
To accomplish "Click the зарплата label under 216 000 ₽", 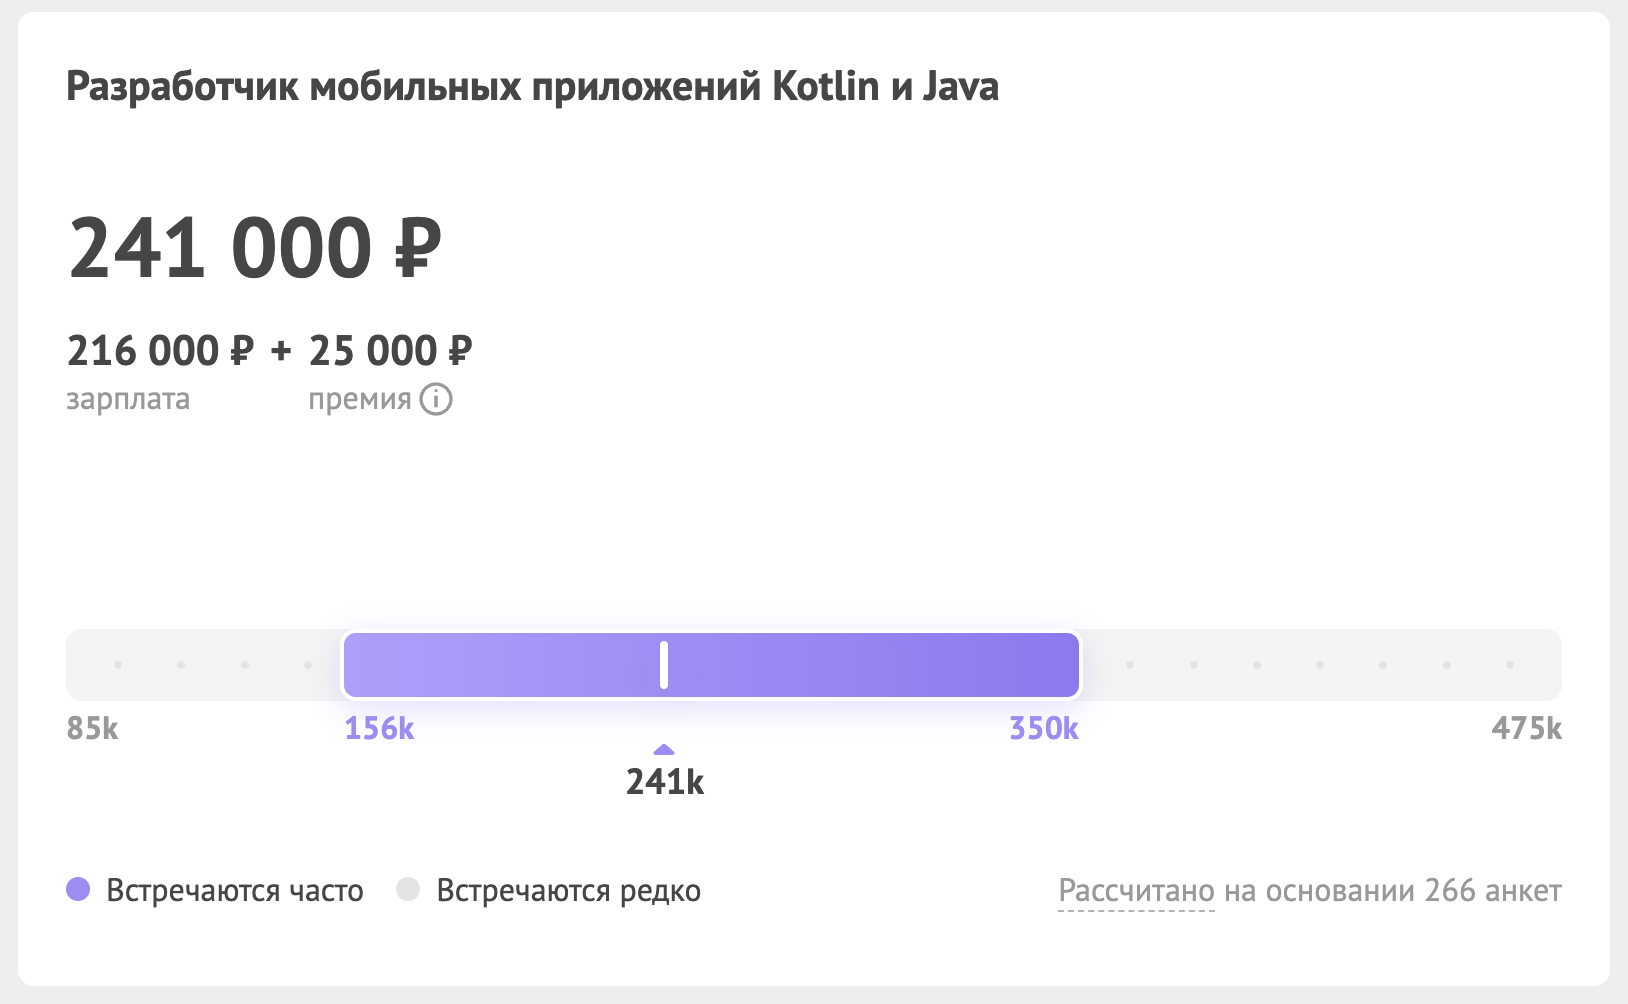I will tap(128, 399).
